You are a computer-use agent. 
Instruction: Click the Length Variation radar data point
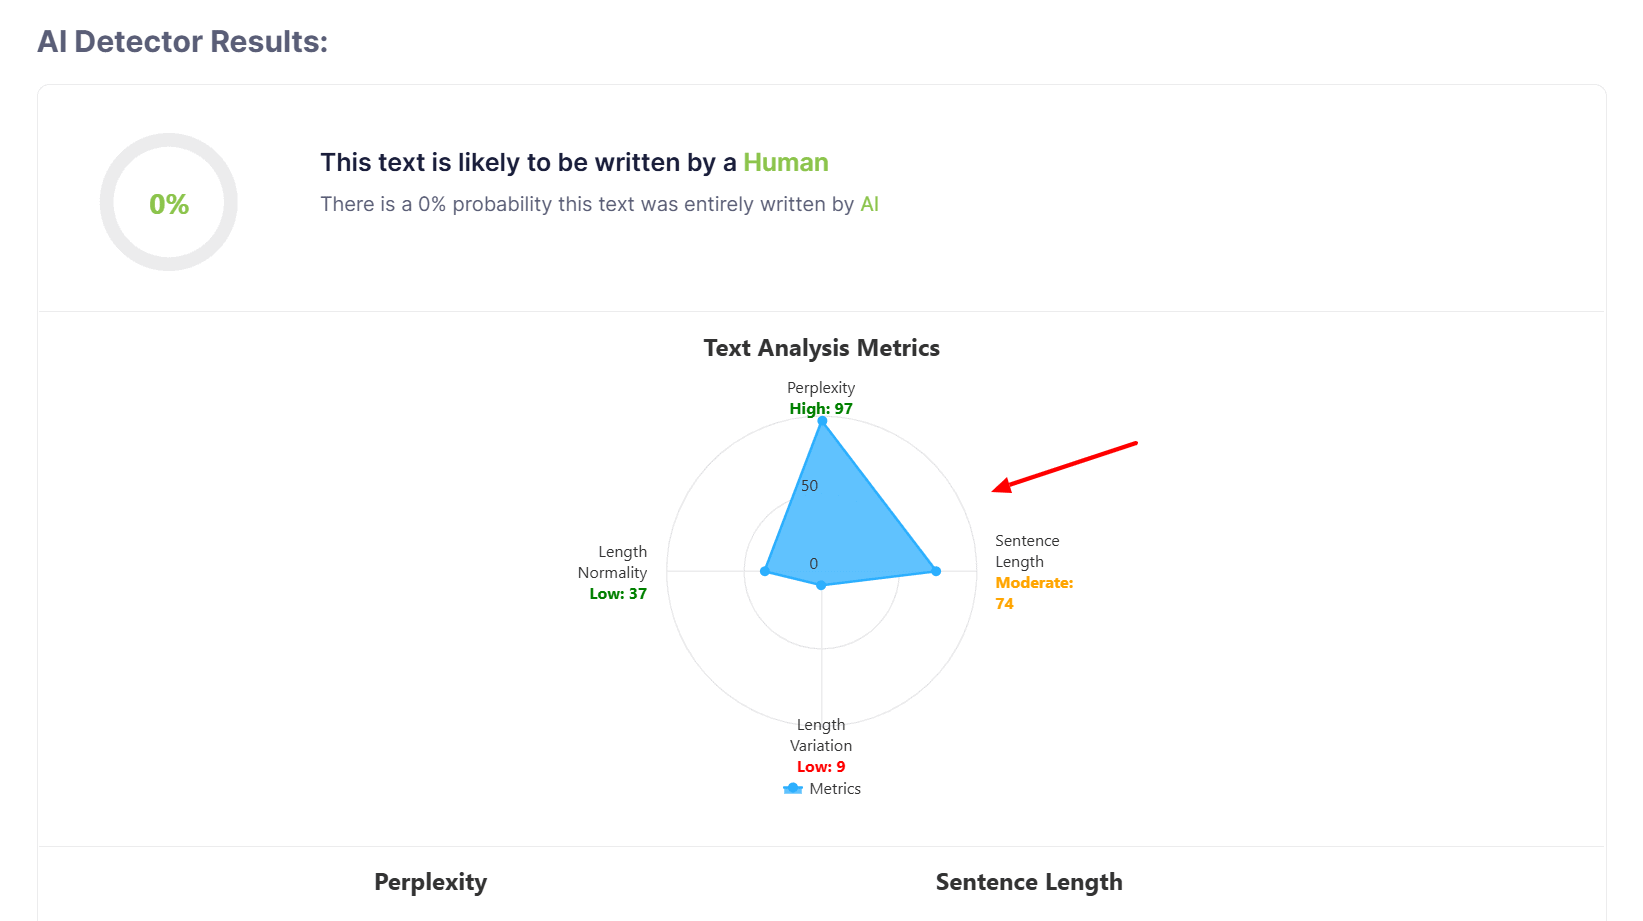(821, 585)
